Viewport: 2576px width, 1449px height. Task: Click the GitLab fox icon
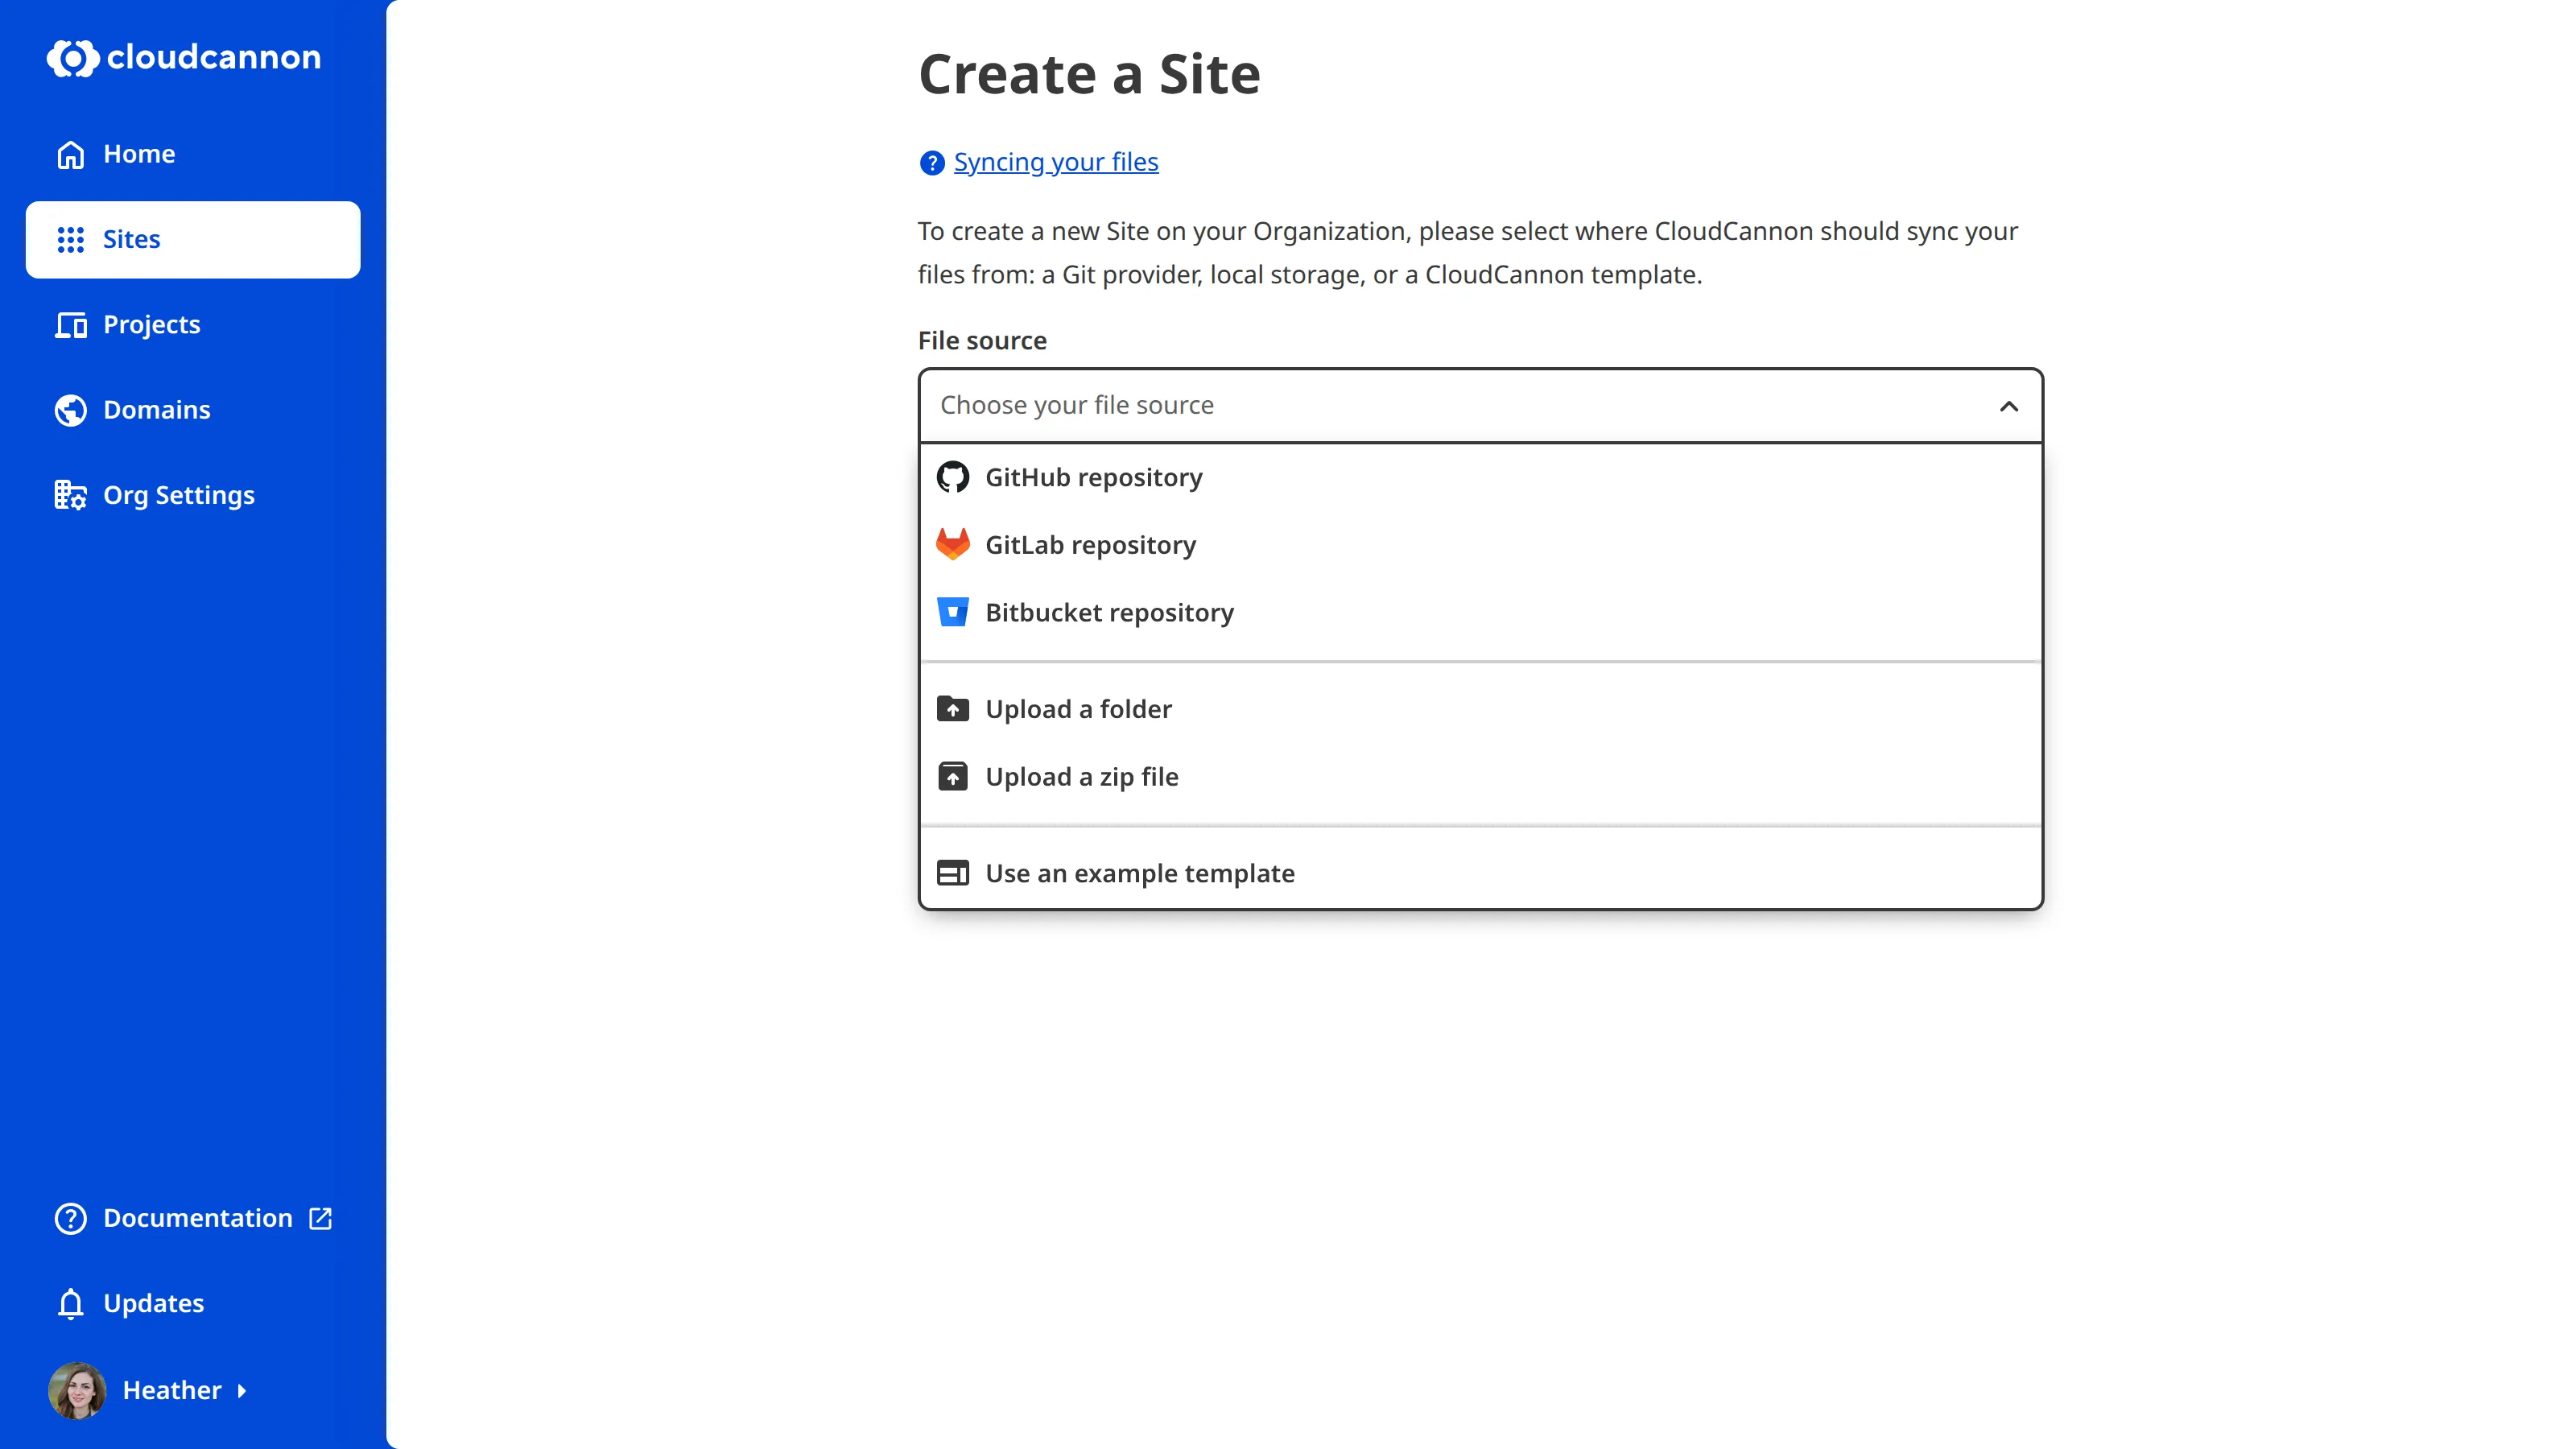(x=952, y=544)
